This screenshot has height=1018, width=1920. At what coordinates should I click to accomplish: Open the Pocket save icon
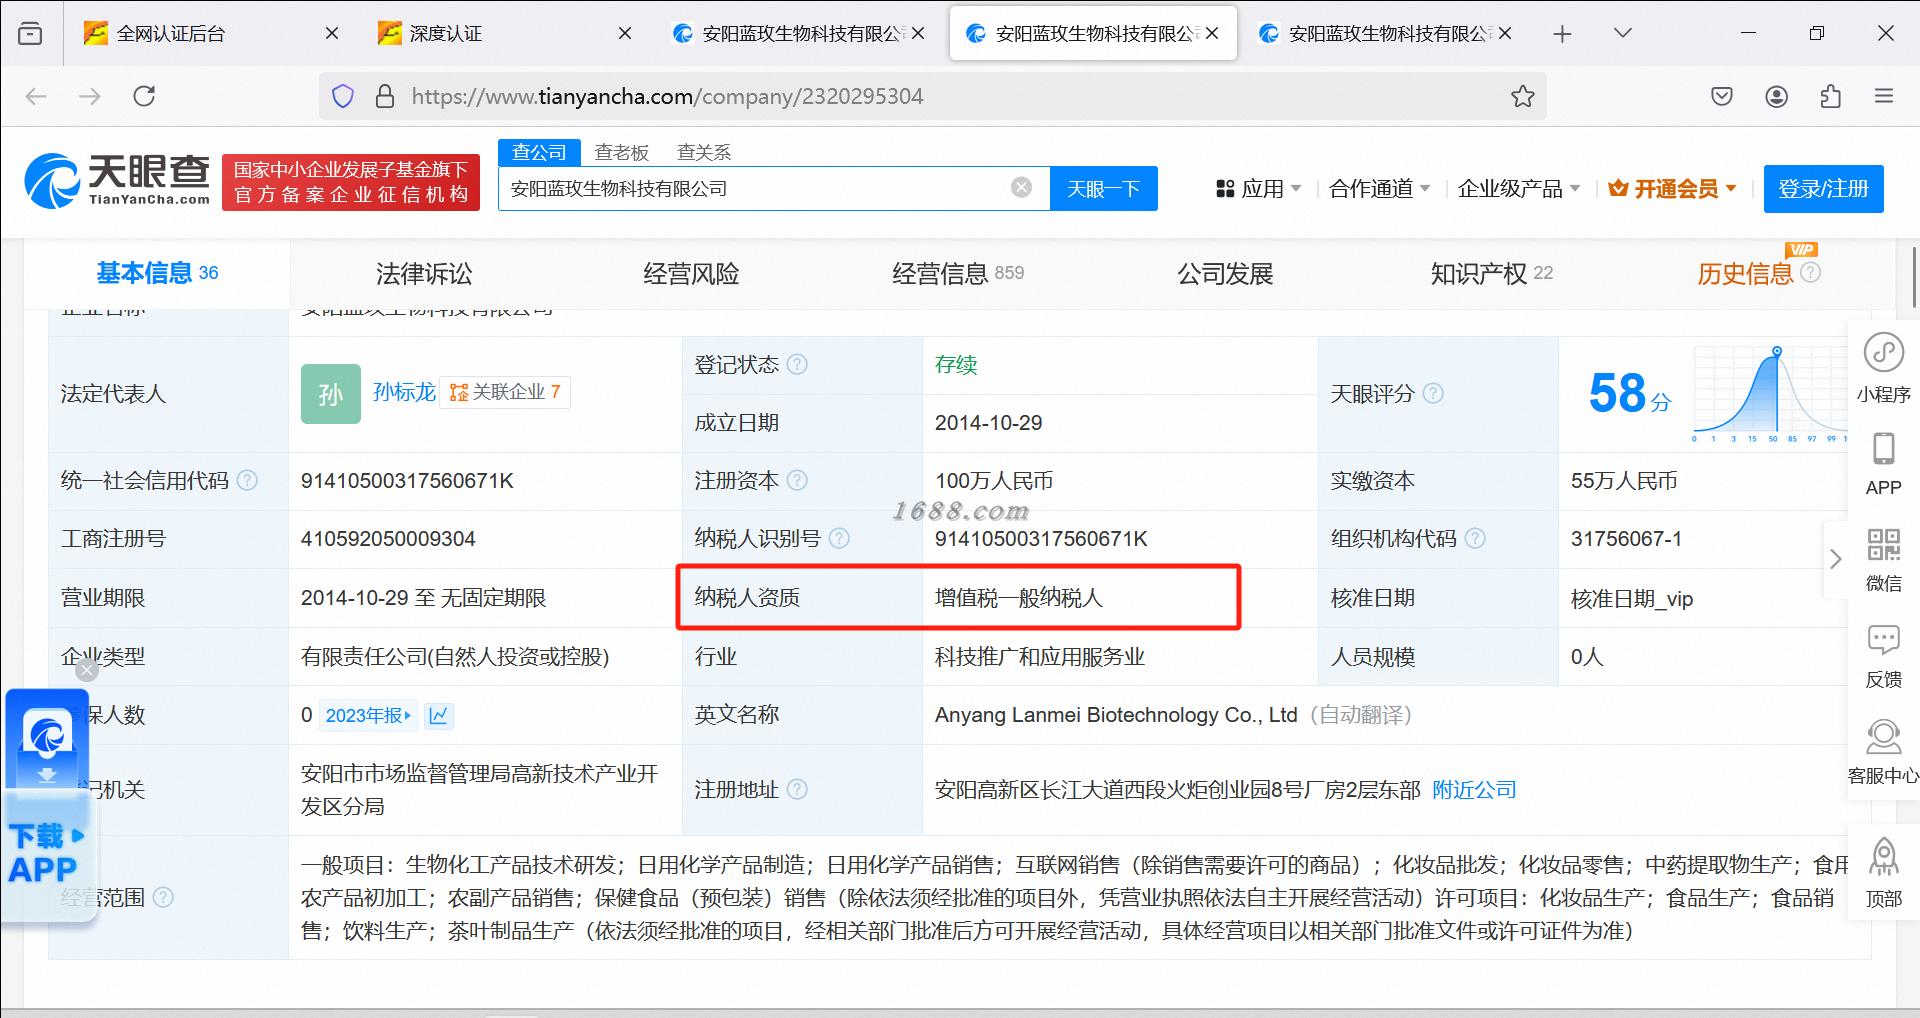(1722, 96)
